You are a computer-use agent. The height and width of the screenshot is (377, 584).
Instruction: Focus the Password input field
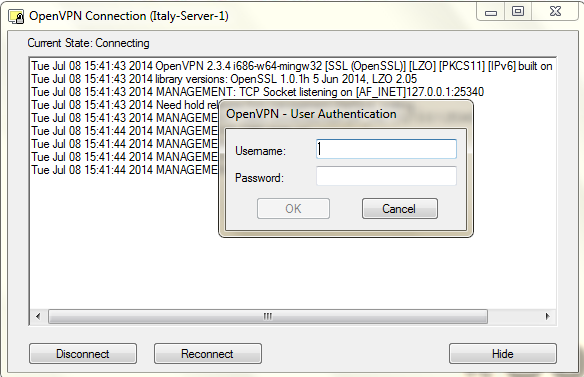pos(386,176)
